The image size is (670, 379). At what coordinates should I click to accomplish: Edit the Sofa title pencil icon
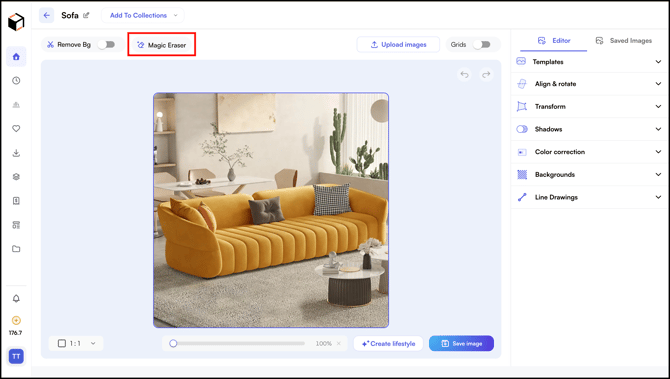86,15
